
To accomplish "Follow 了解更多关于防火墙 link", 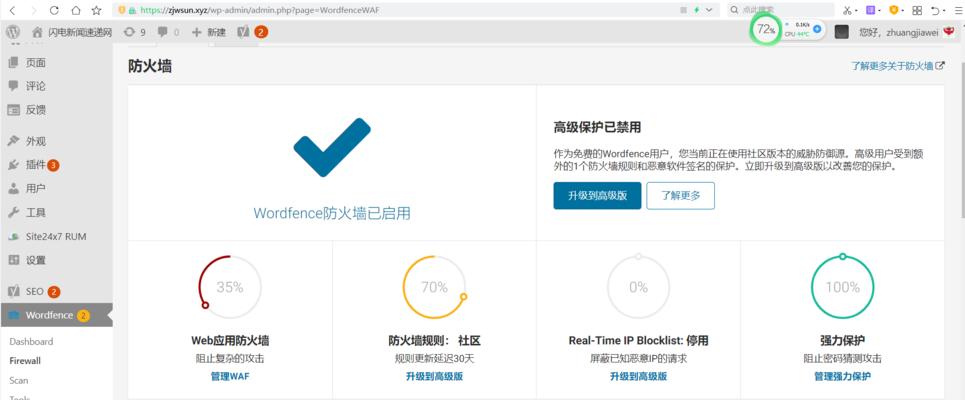I will point(897,66).
